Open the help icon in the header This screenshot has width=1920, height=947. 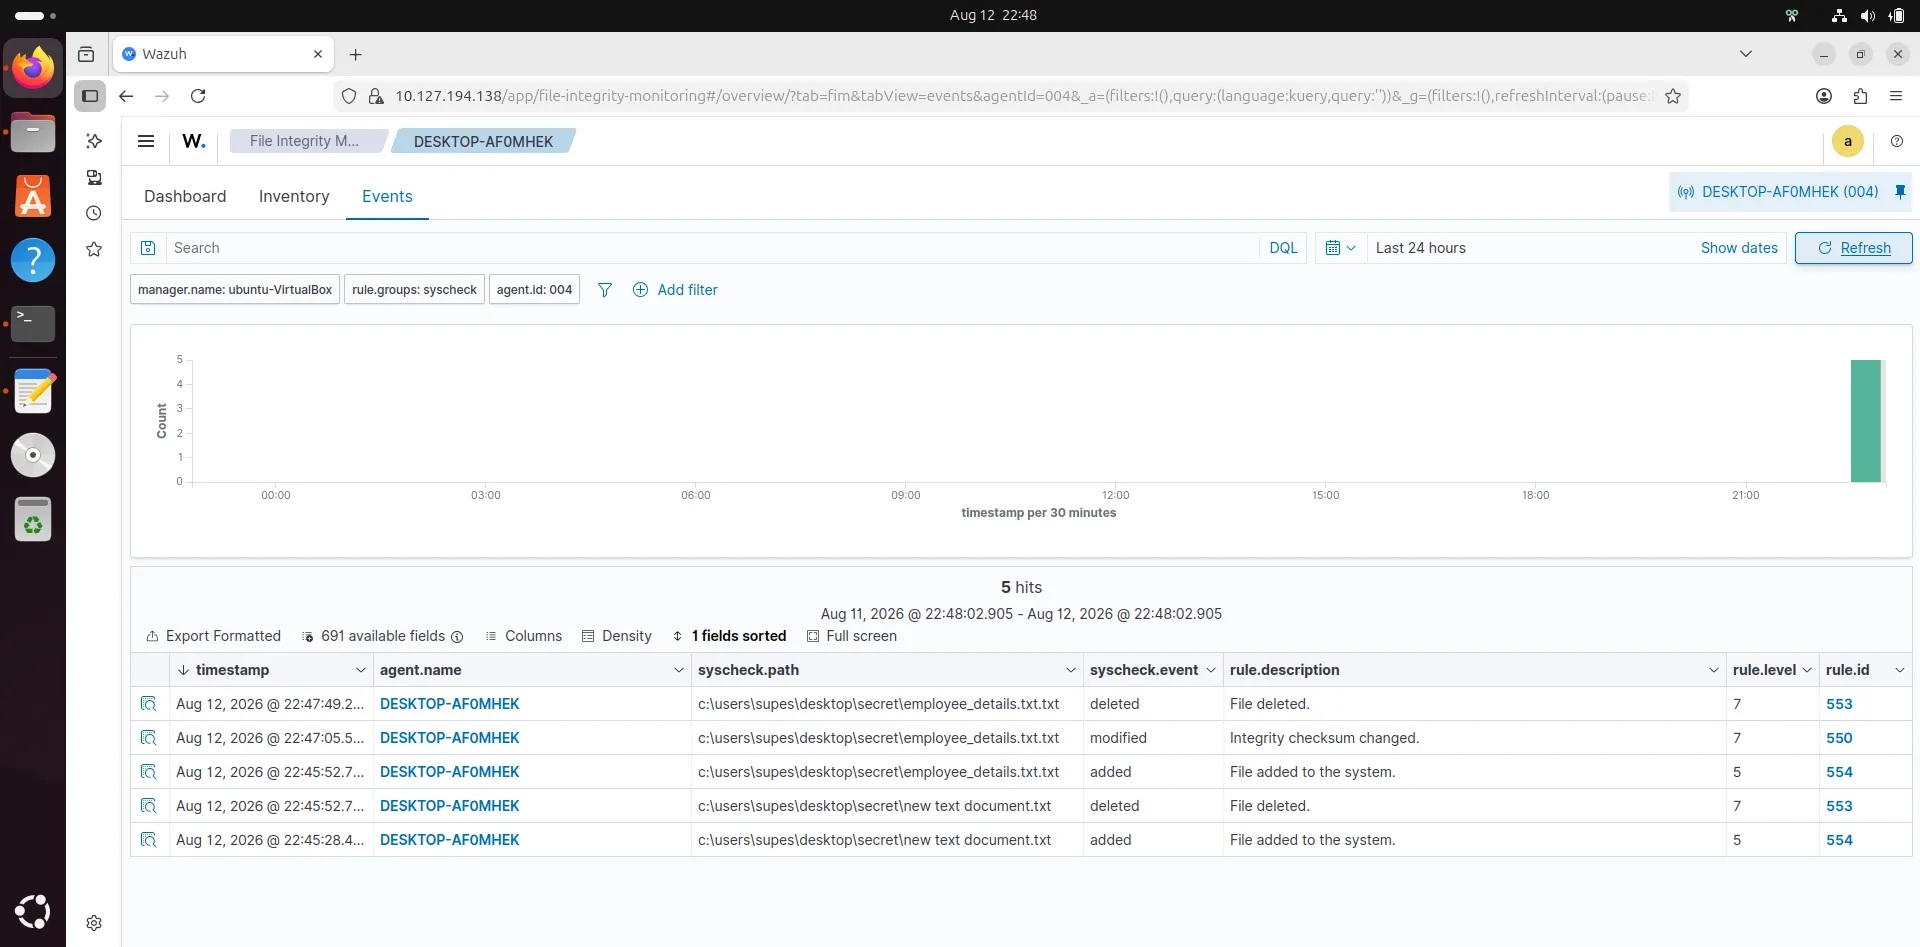click(1897, 141)
